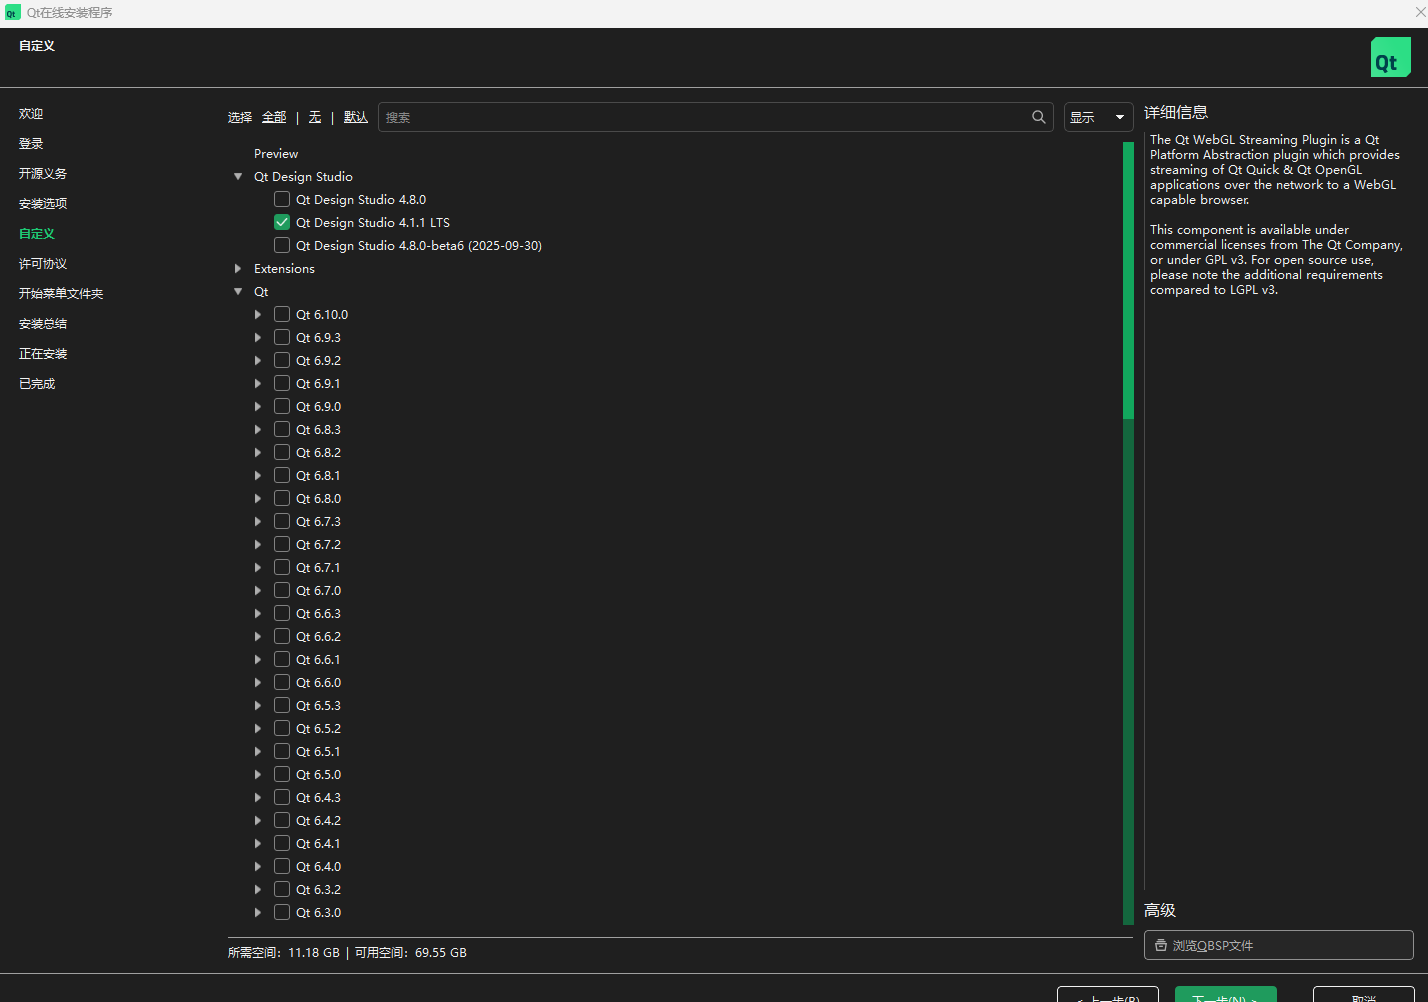Image resolution: width=1428 pixels, height=1002 pixels.
Task: Close the Qt installer window
Action: (x=1419, y=12)
